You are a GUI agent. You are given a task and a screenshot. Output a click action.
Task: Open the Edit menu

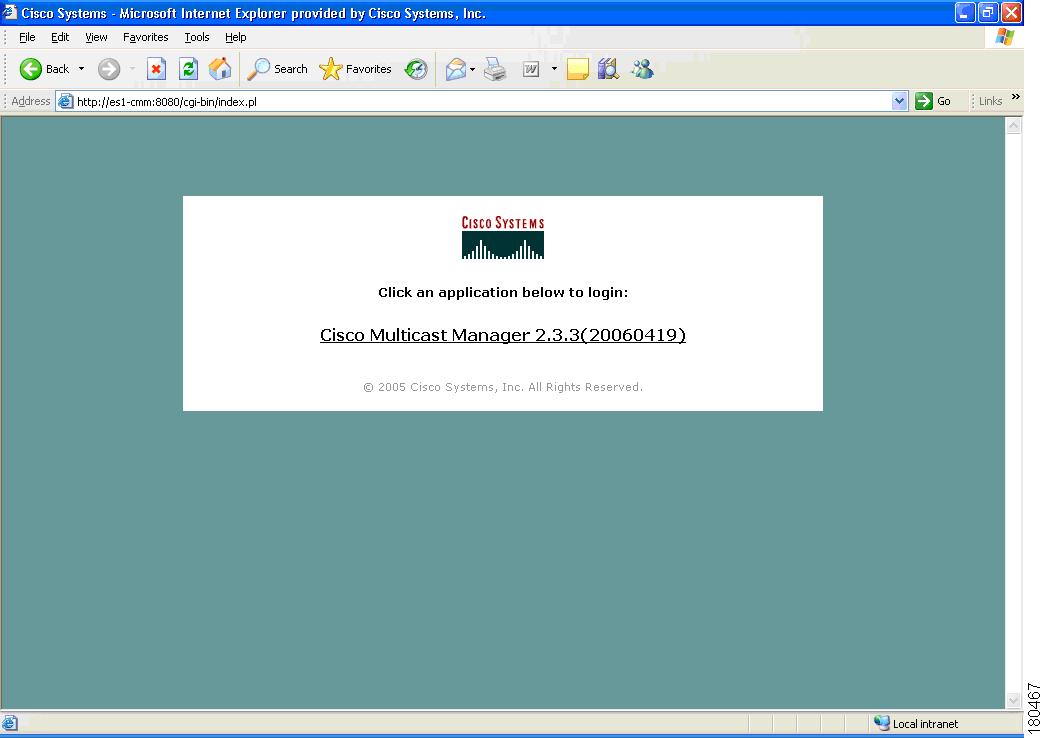coord(60,37)
